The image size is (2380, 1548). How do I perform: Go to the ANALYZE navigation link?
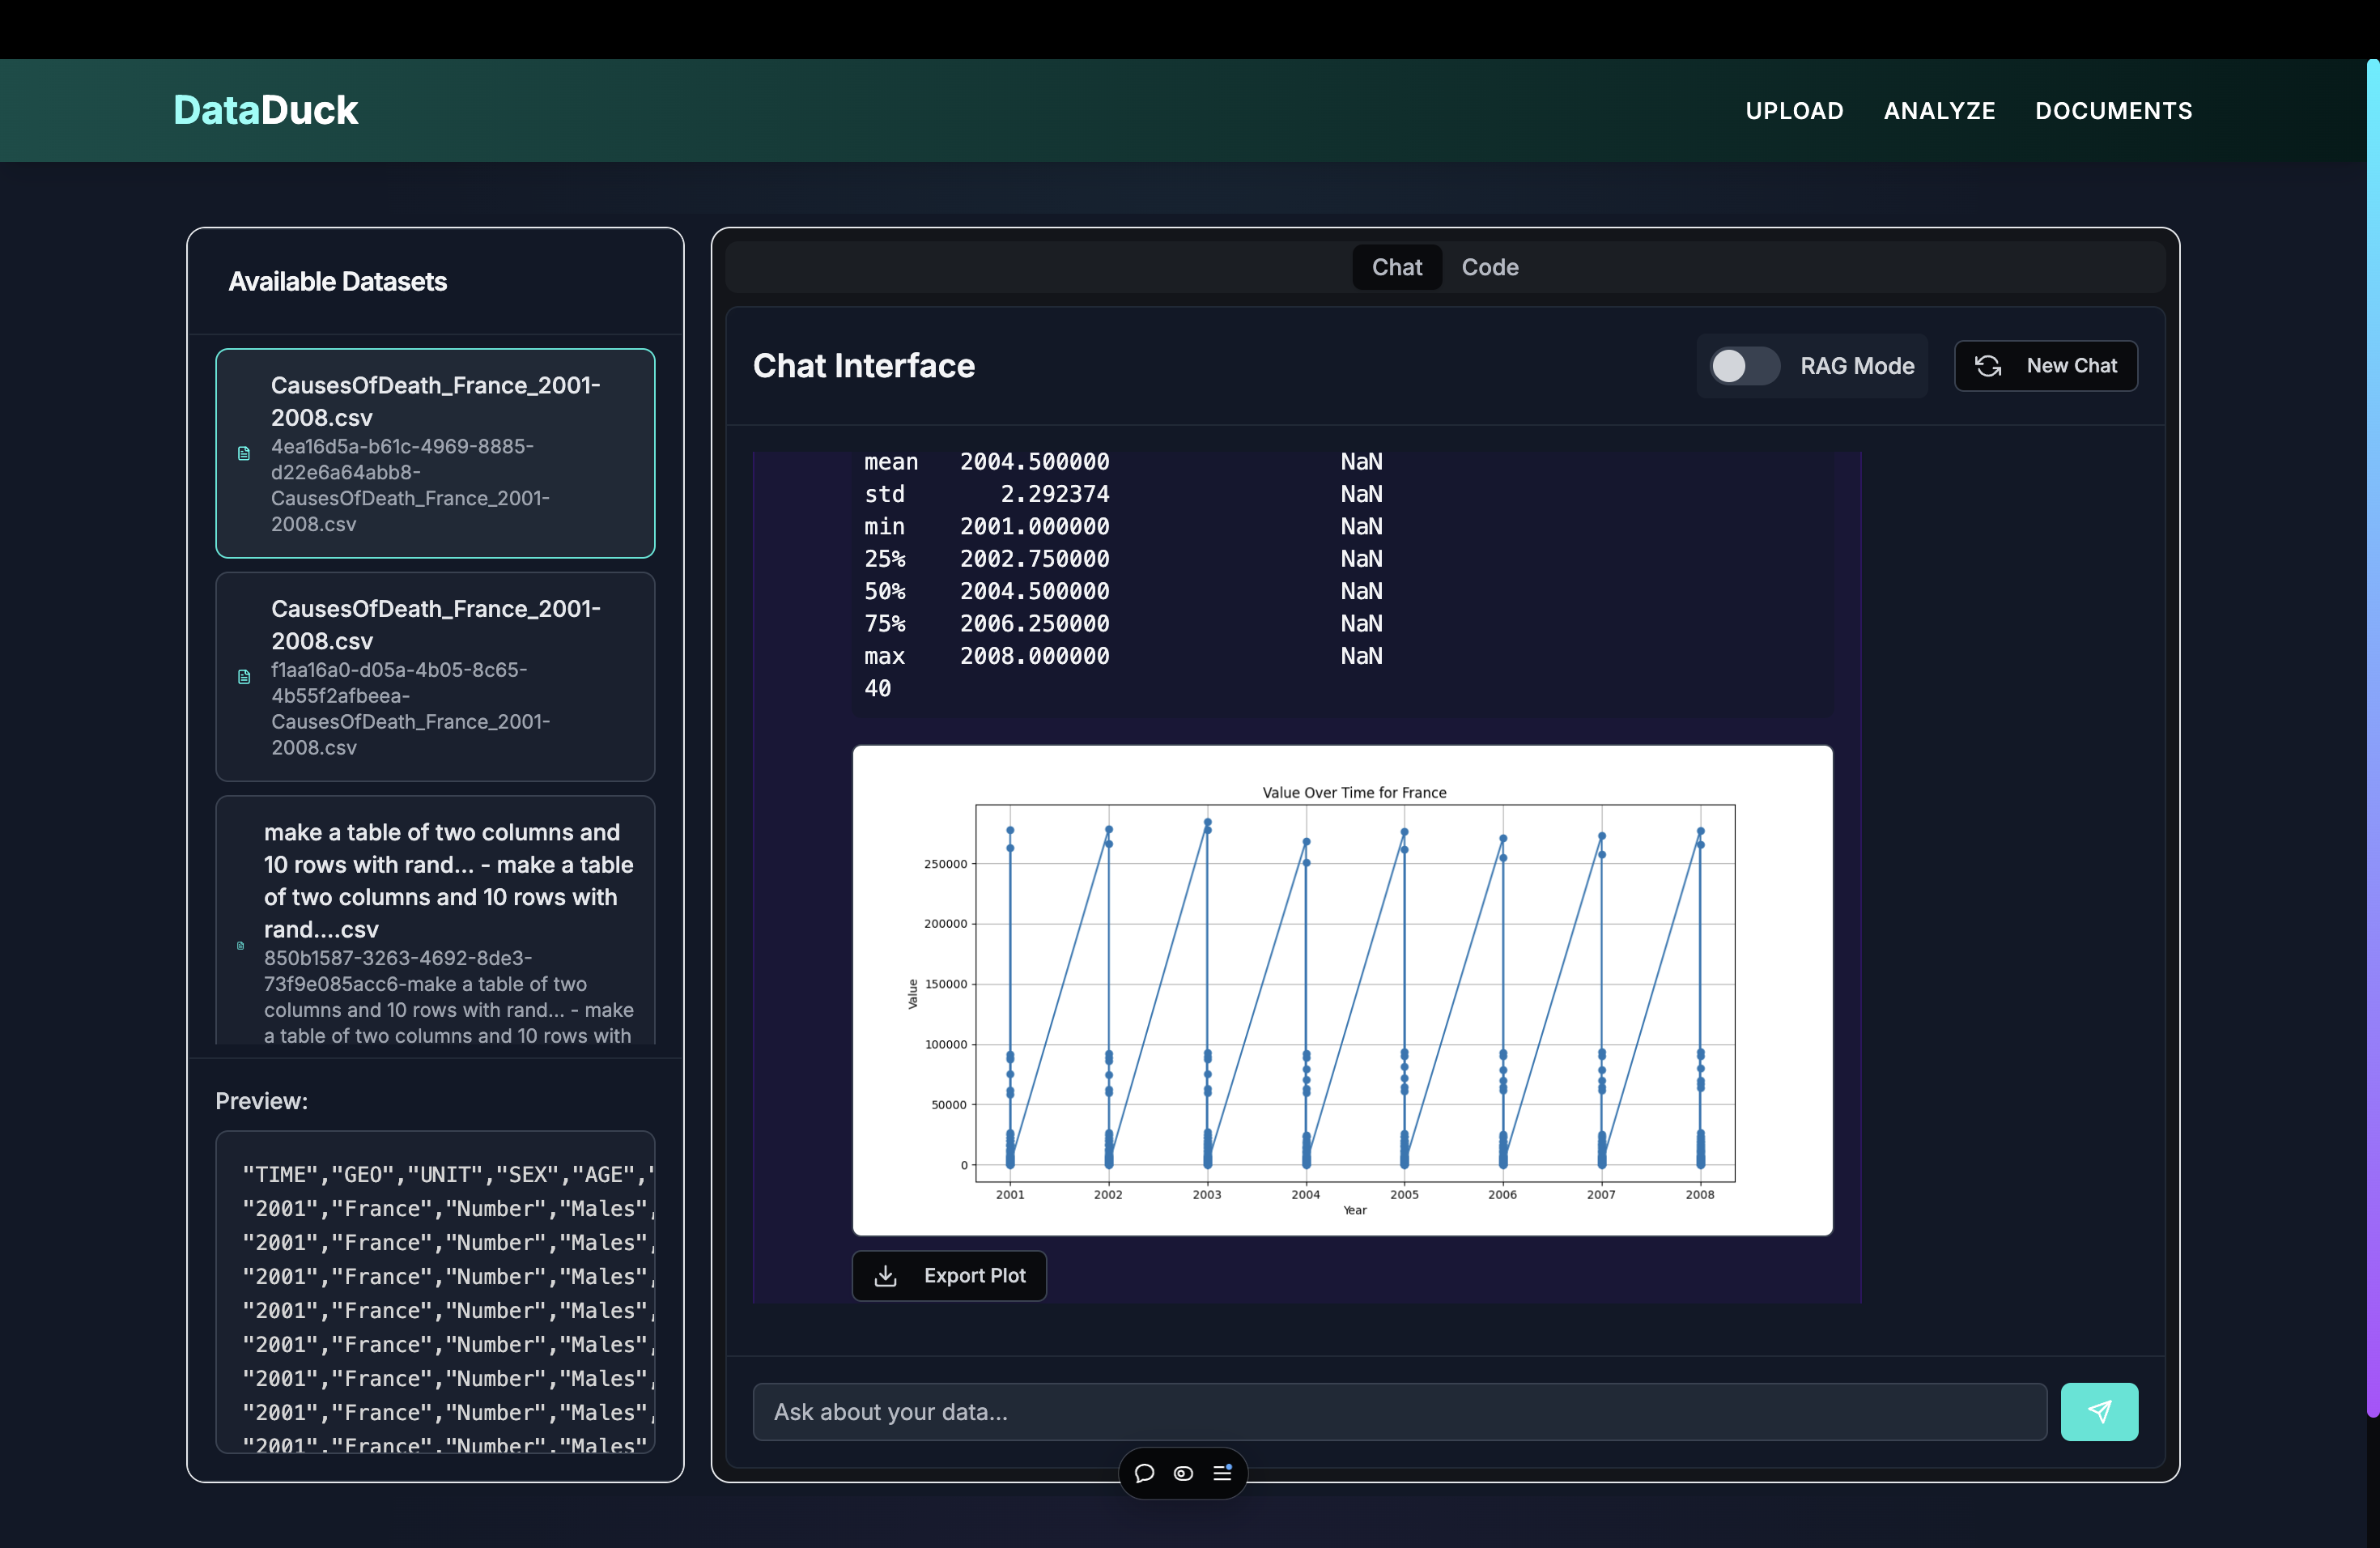[x=1939, y=111]
